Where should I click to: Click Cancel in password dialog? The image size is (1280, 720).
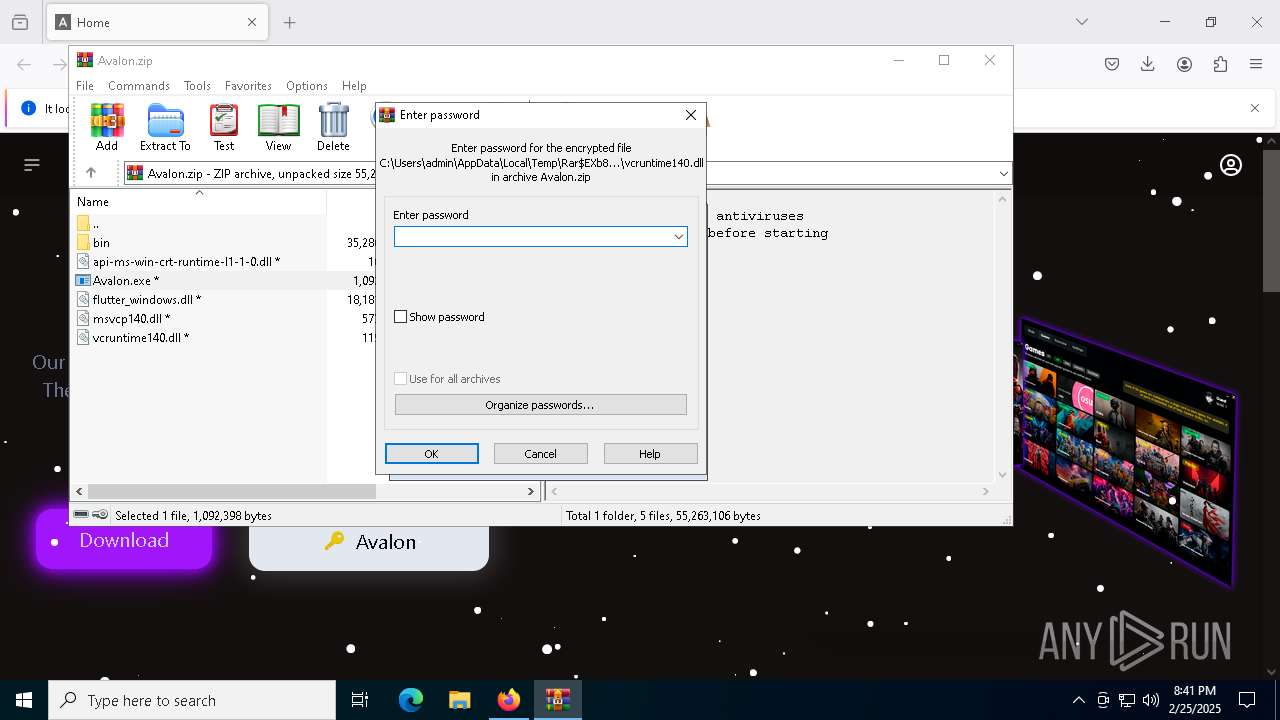point(541,454)
